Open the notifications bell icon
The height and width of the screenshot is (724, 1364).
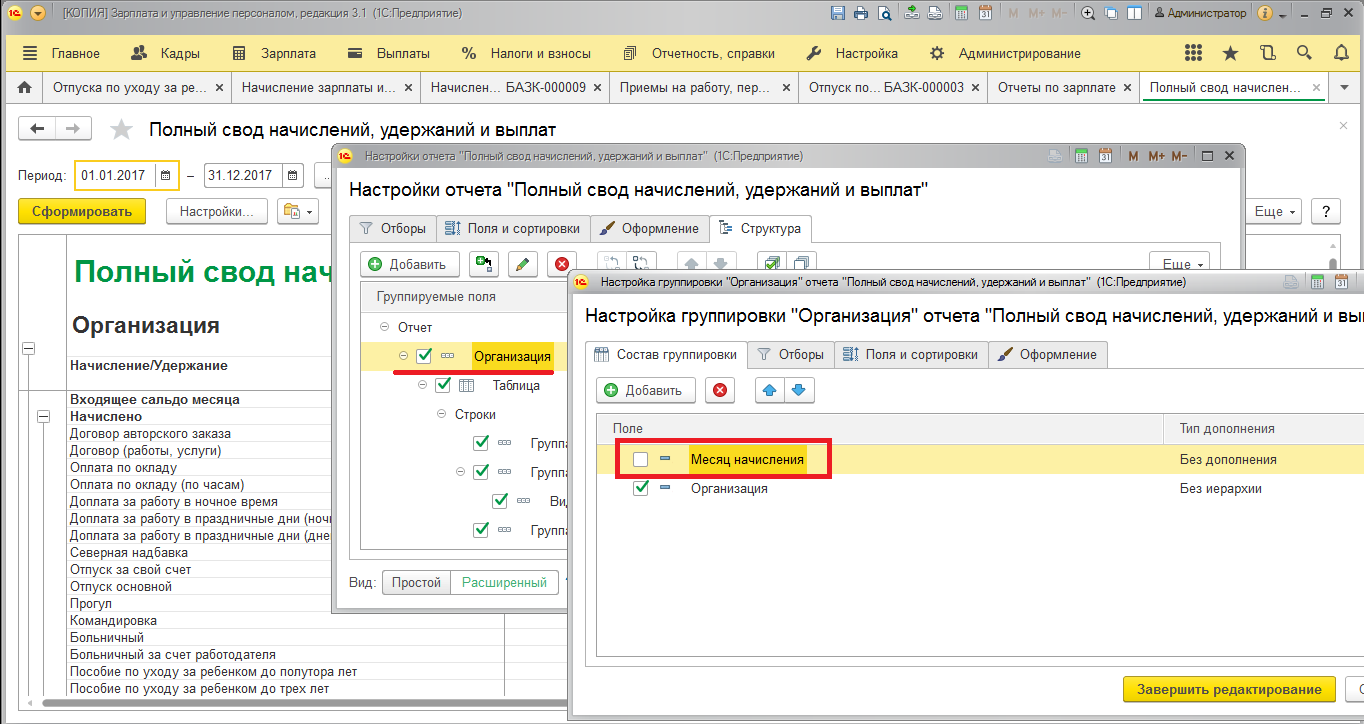1340,53
